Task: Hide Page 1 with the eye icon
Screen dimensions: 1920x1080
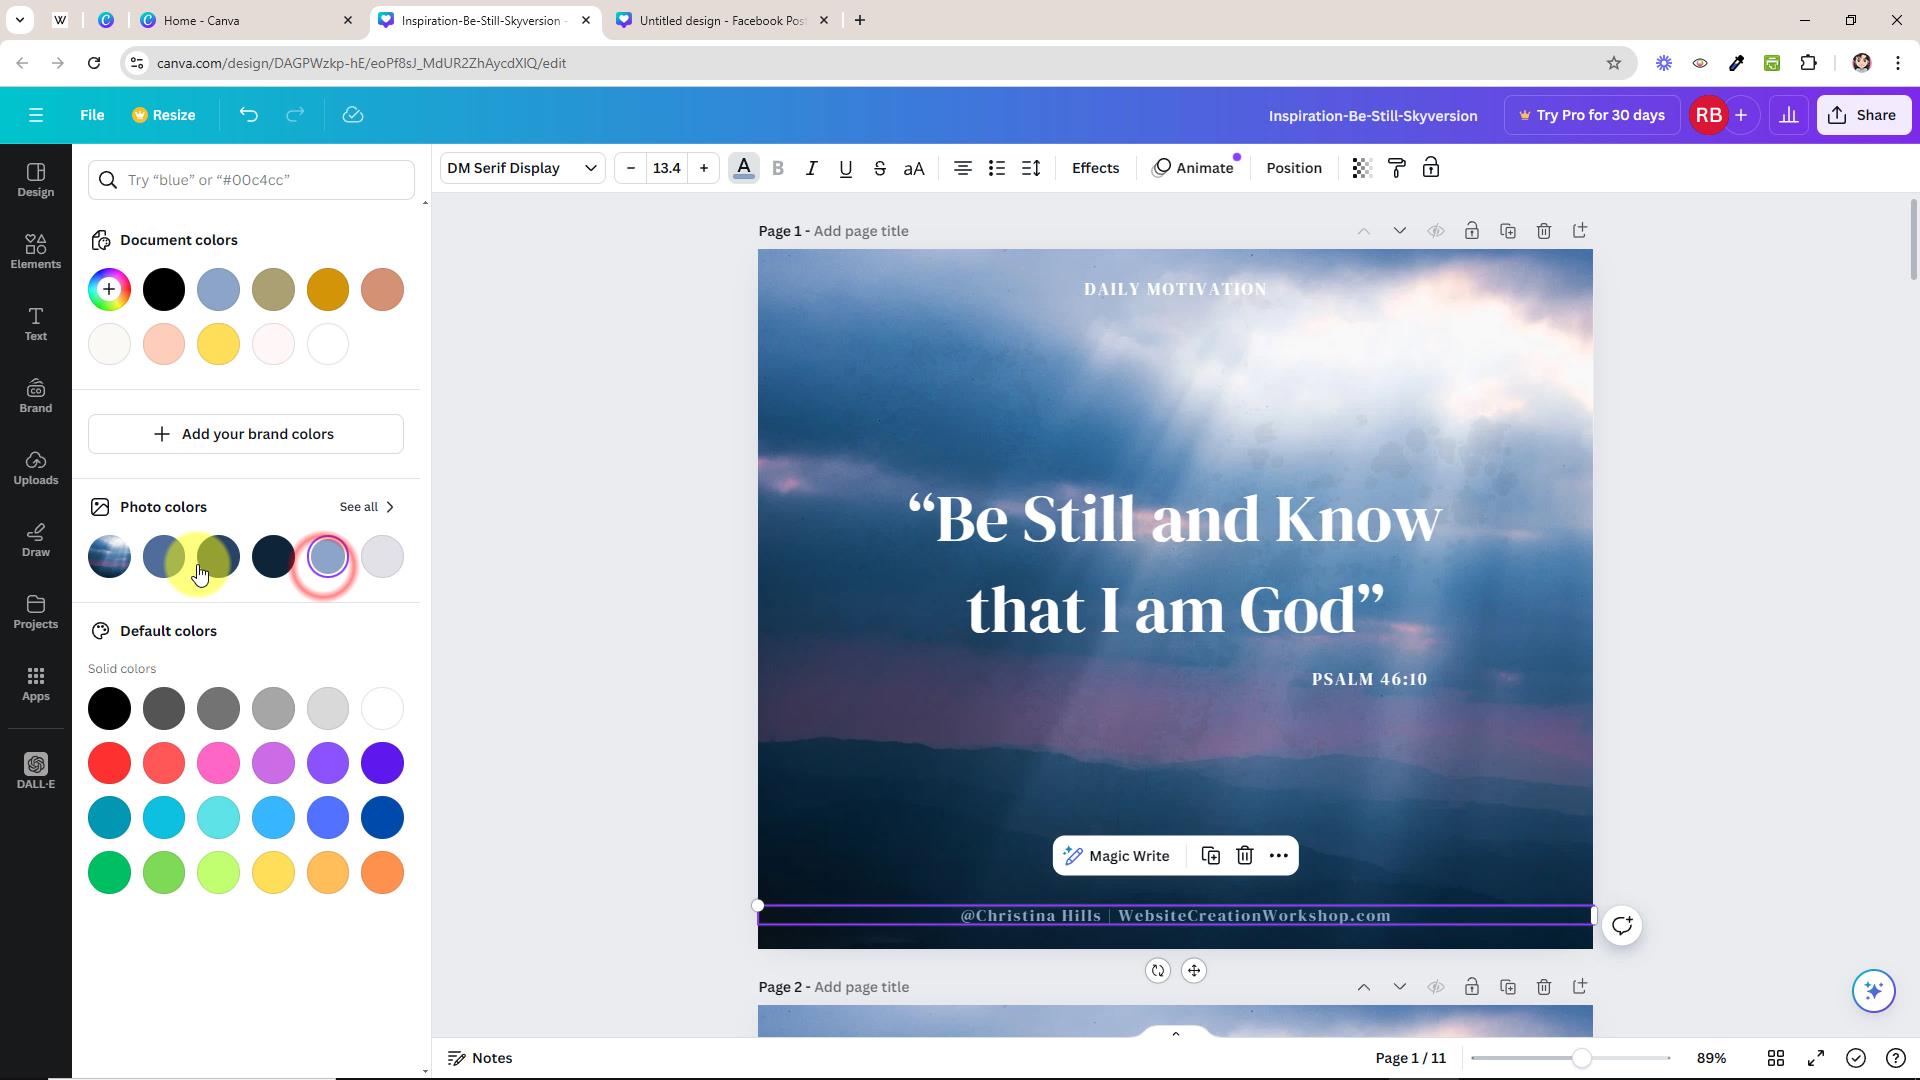Action: click(x=1436, y=231)
